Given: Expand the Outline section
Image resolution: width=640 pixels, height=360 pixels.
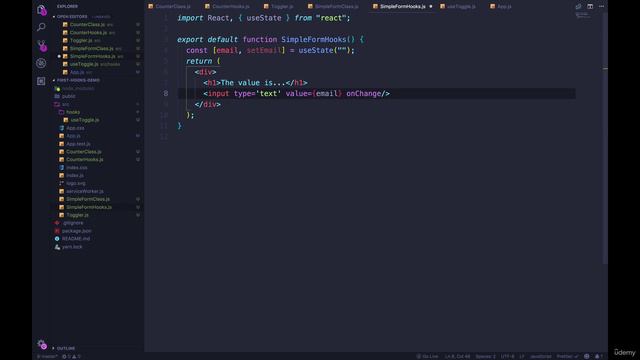Looking at the screenshot, I should (x=66, y=348).
